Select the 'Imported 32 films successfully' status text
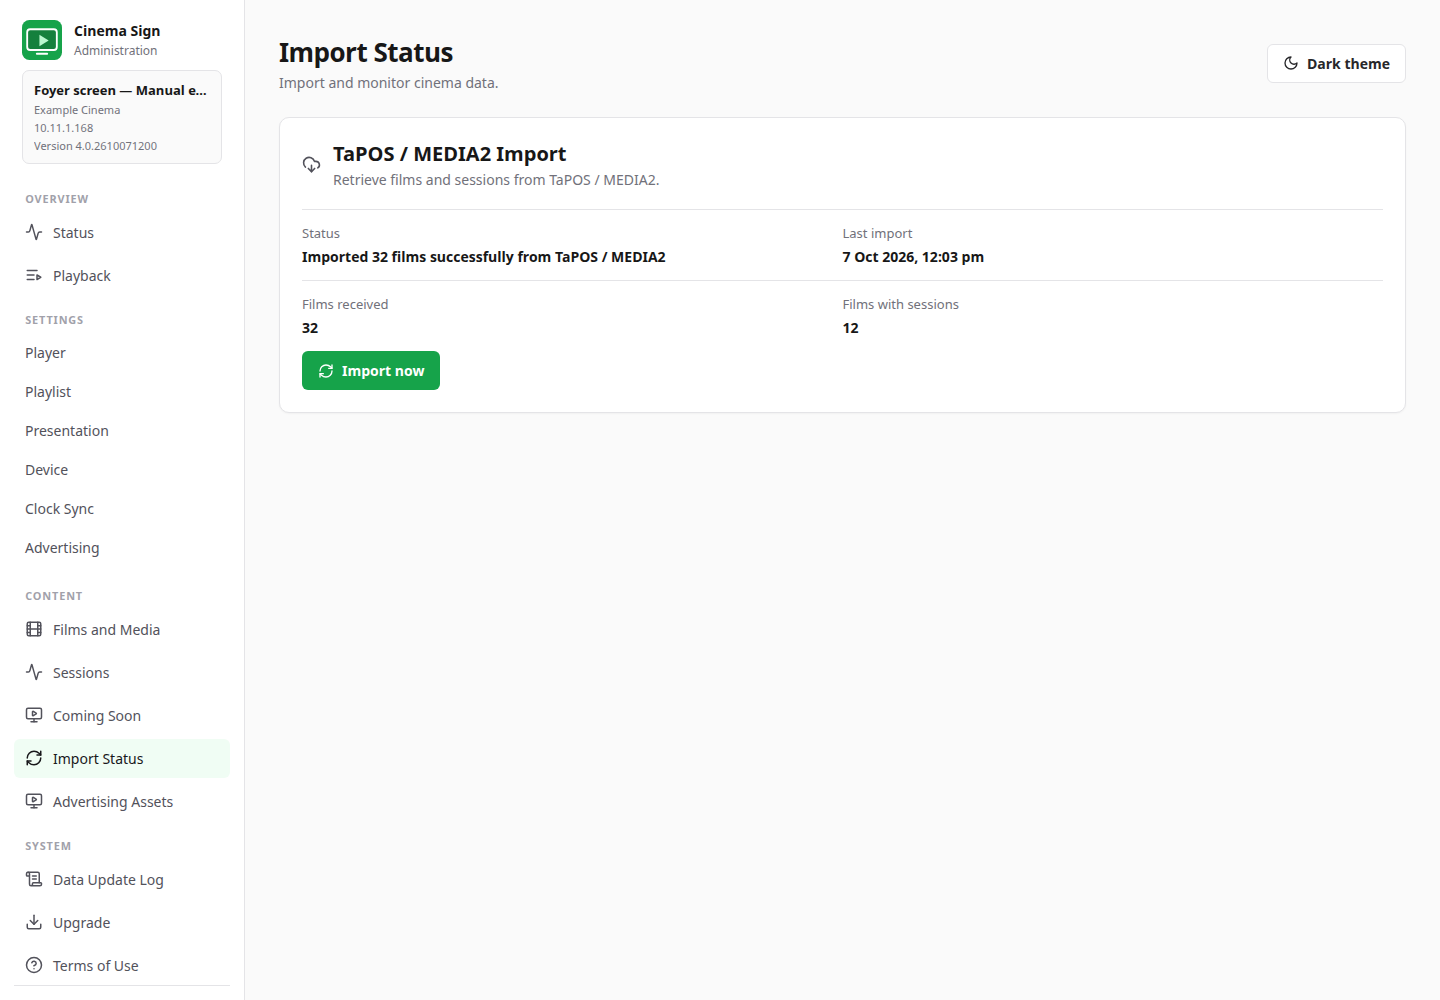Image resolution: width=1440 pixels, height=1000 pixels. pyautogui.click(x=484, y=257)
